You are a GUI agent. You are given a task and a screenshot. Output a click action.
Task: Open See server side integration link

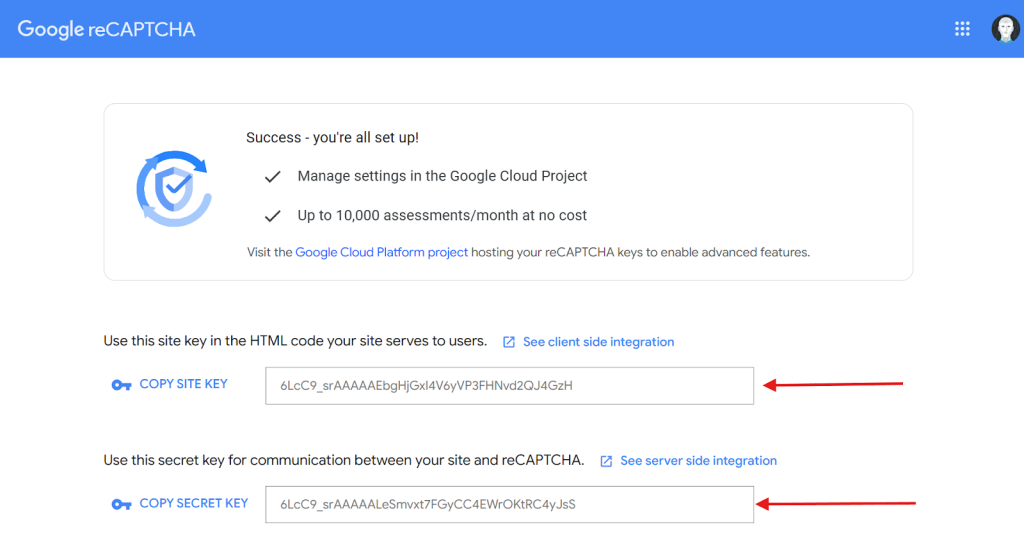click(698, 461)
